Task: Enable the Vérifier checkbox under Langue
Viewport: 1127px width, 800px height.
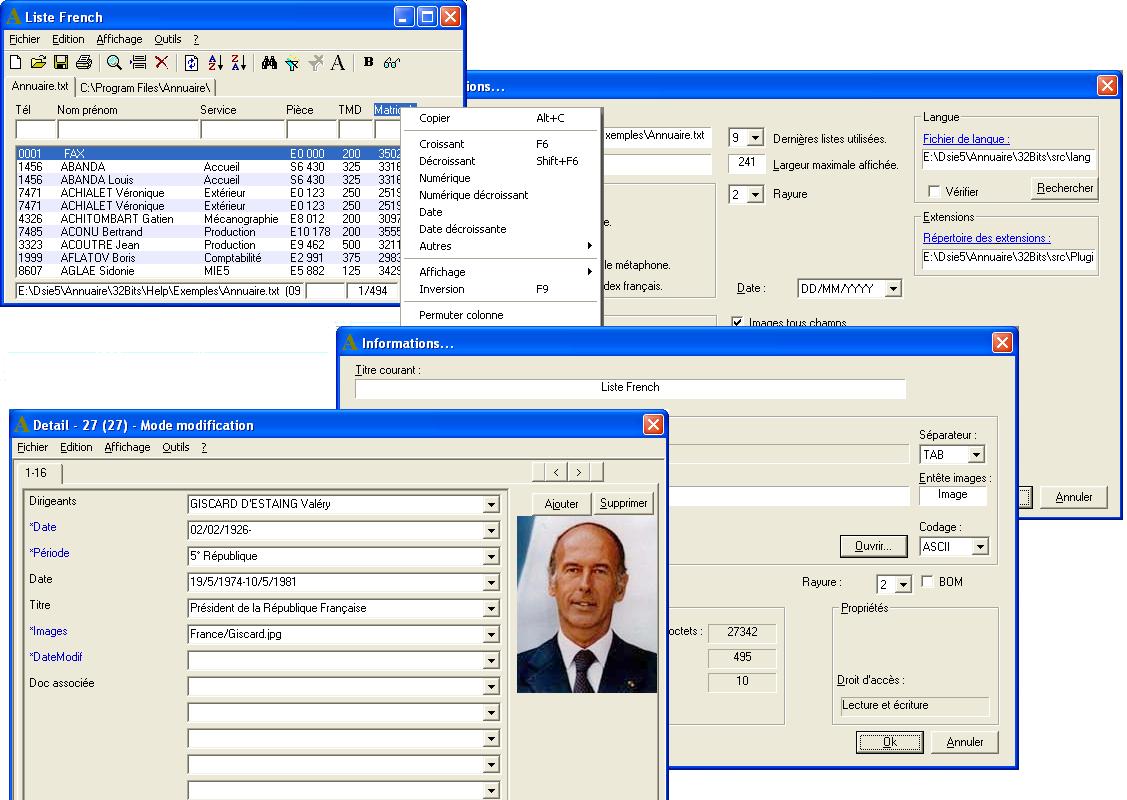Action: click(x=934, y=192)
